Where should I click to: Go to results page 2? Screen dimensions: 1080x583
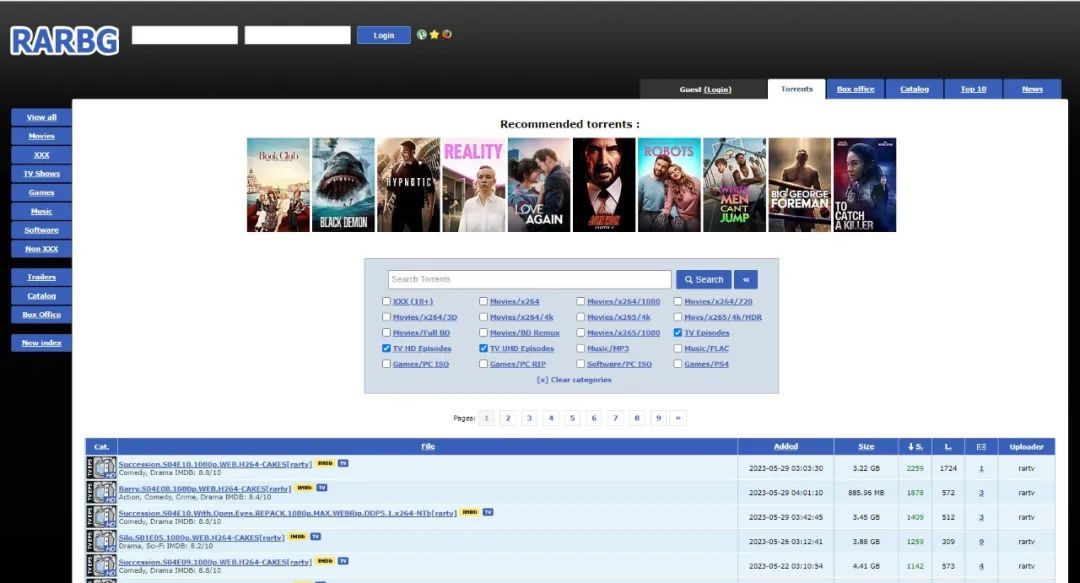click(508, 418)
